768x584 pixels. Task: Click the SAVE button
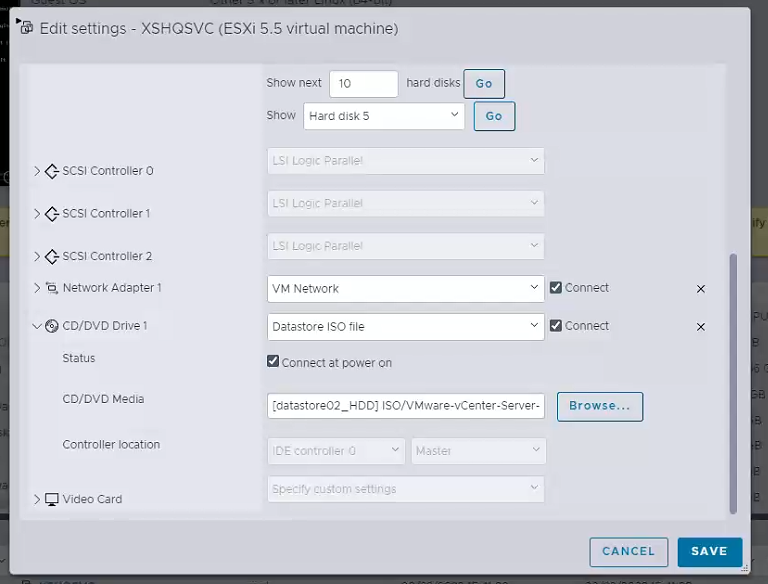pos(710,552)
